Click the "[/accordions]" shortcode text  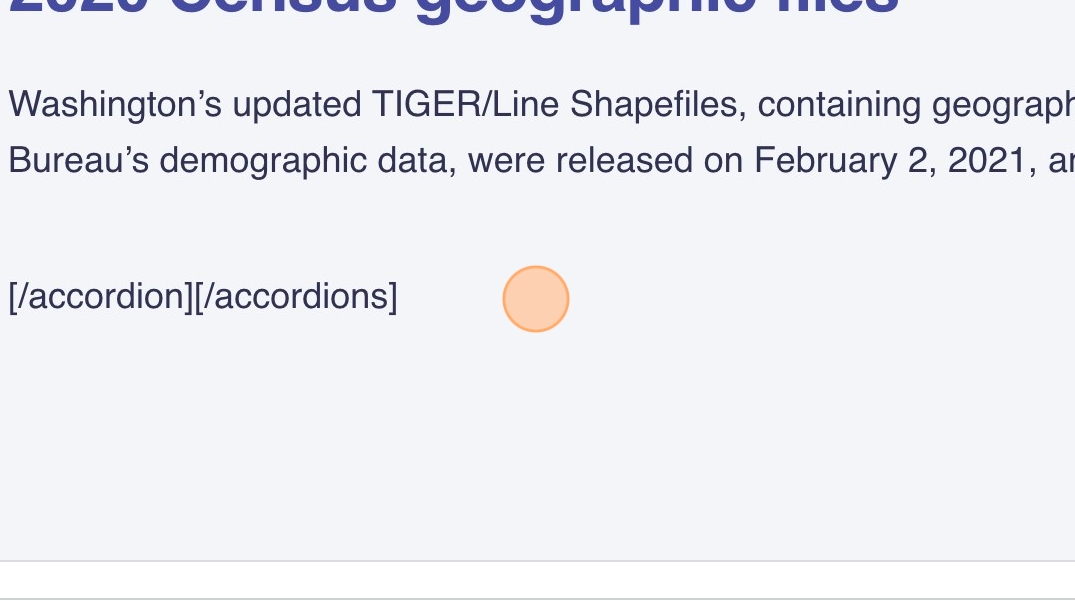pyautogui.click(x=296, y=296)
